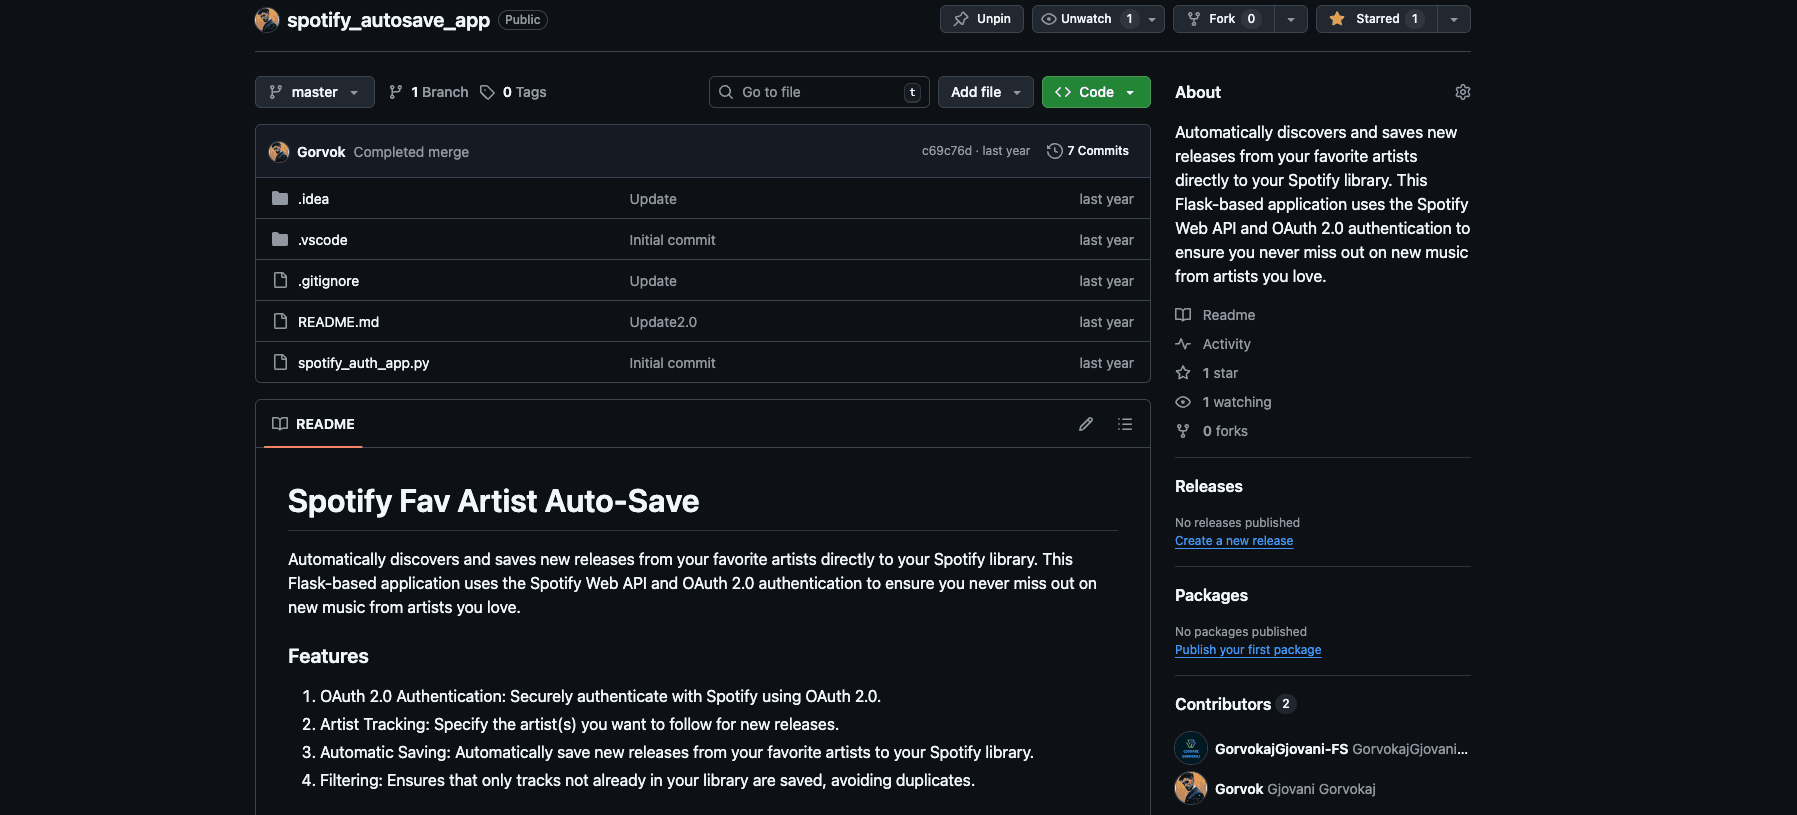Open the repository settings gear in About
The height and width of the screenshot is (815, 1797).
click(1462, 92)
